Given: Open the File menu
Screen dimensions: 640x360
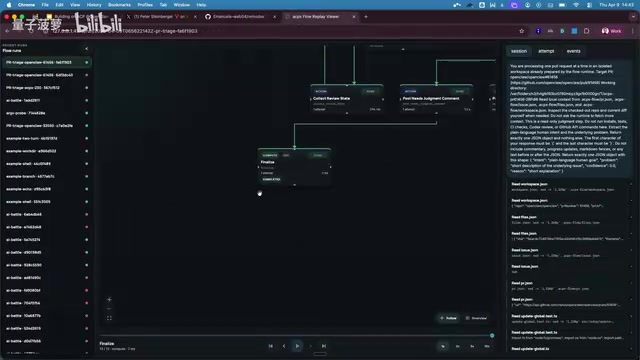Looking at the screenshot, I should point(45,5).
